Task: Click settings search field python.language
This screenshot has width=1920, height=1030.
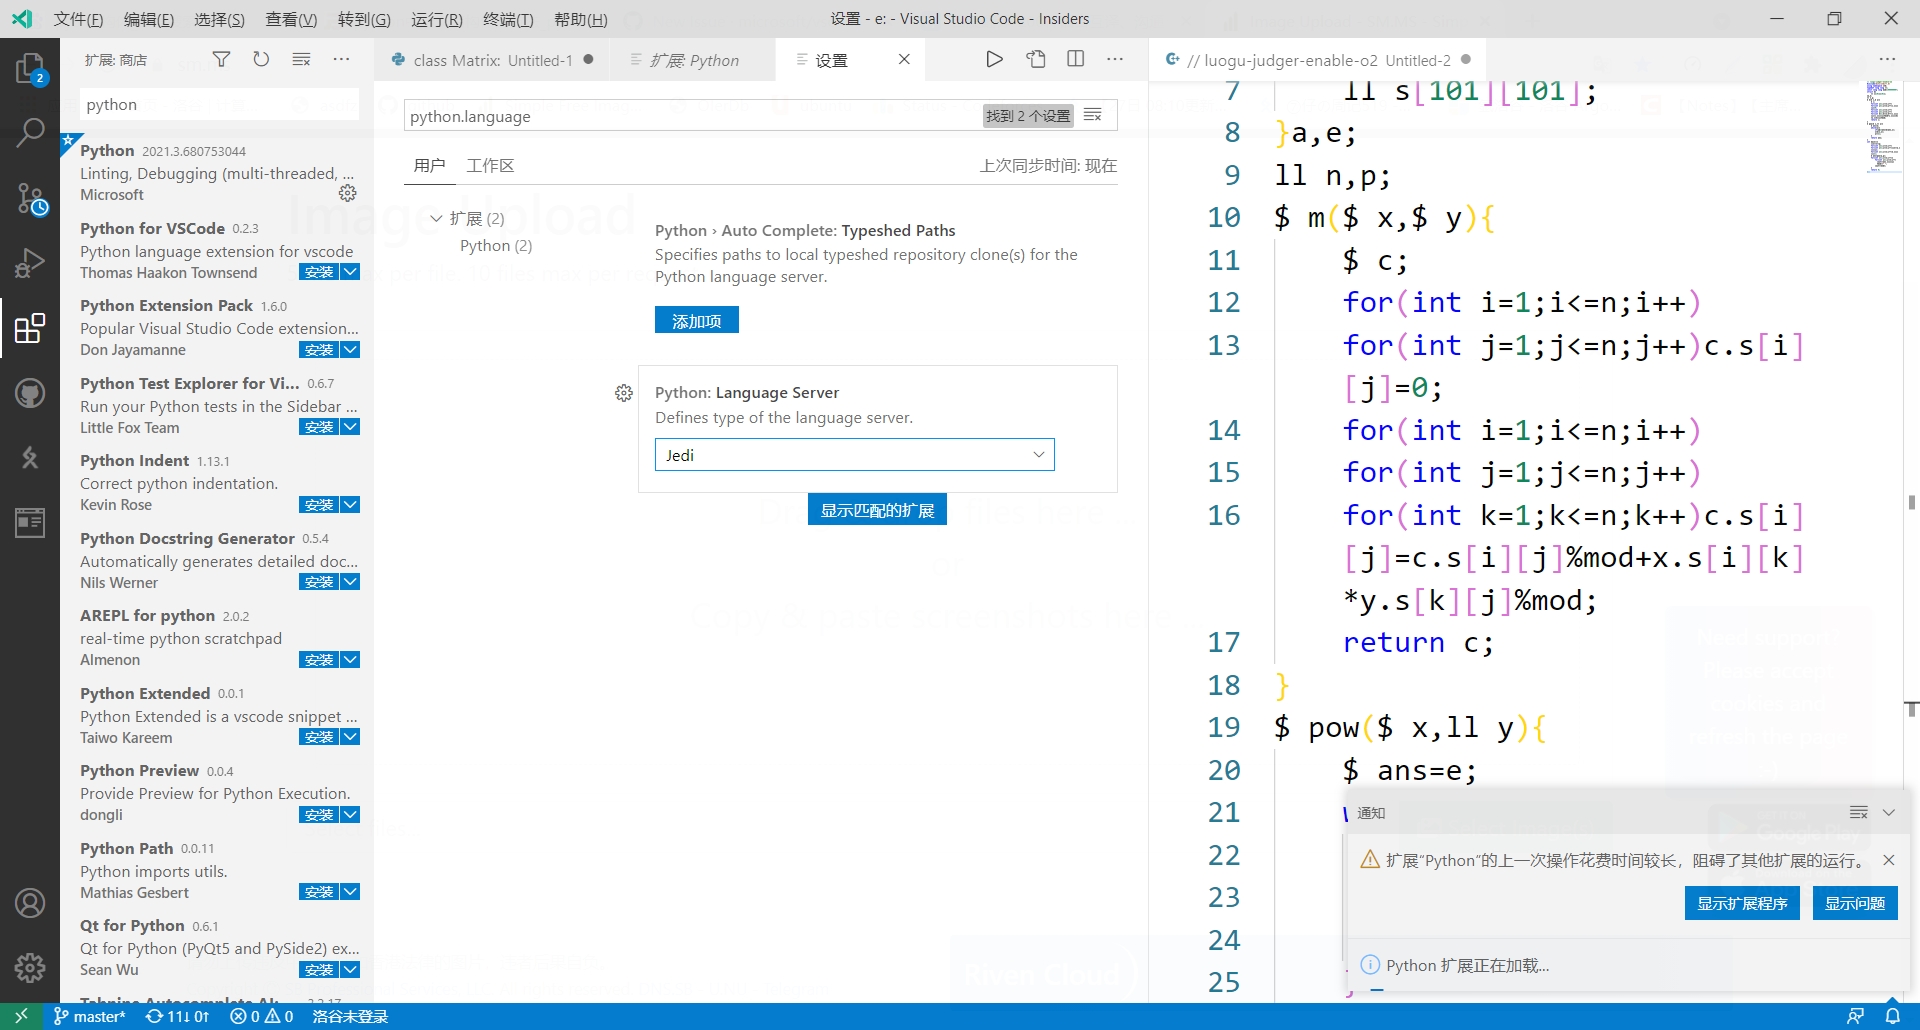Action: click(692, 116)
